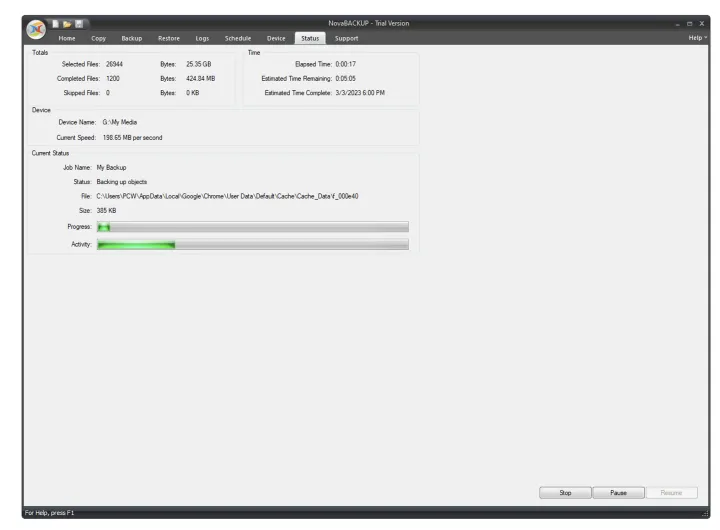Go to the Backup tab

click(x=132, y=38)
